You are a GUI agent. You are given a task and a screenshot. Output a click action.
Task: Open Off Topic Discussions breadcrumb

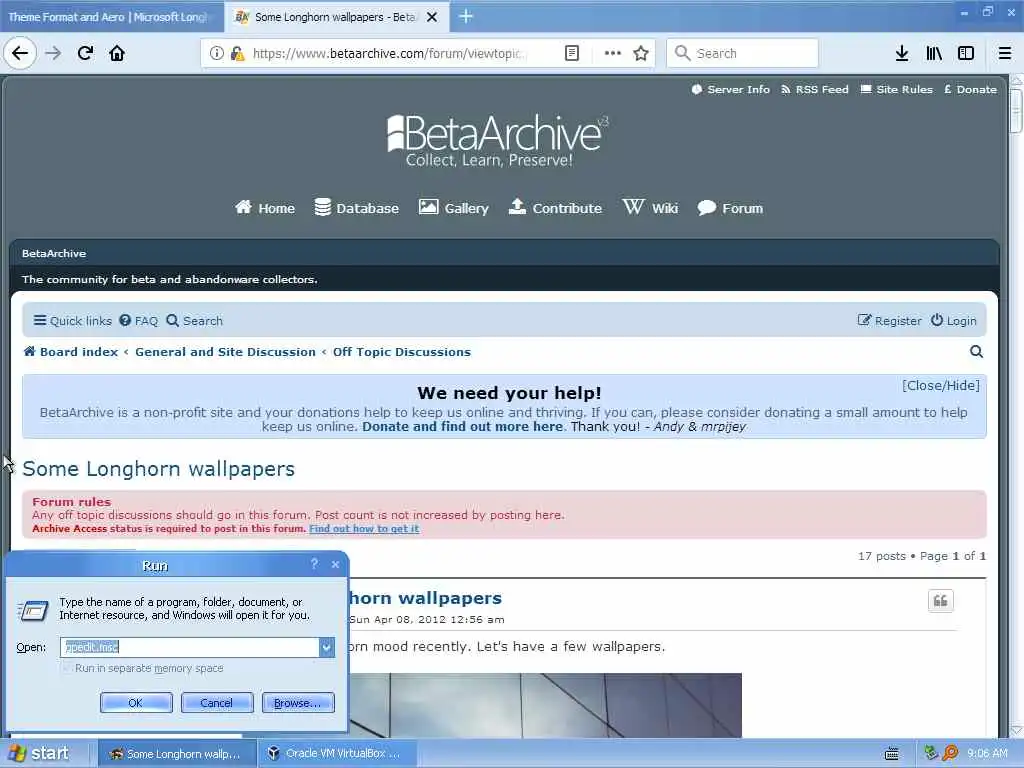[402, 352]
